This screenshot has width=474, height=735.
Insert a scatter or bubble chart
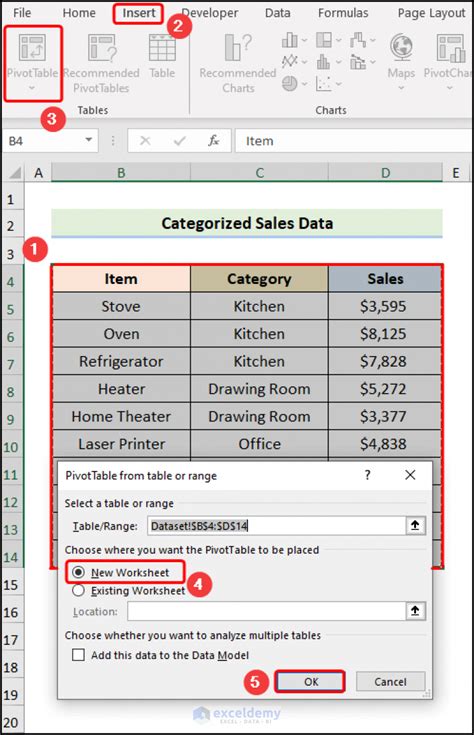coord(324,83)
